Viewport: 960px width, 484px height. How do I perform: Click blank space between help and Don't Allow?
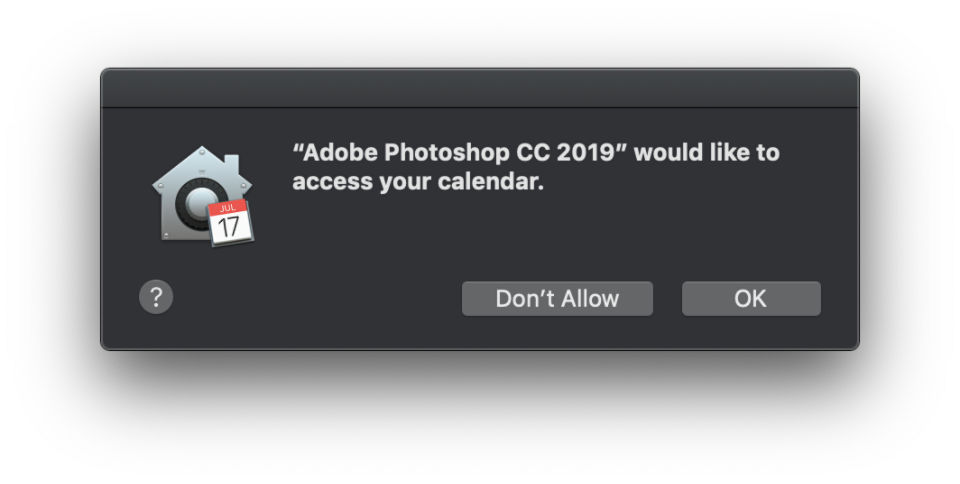317,299
